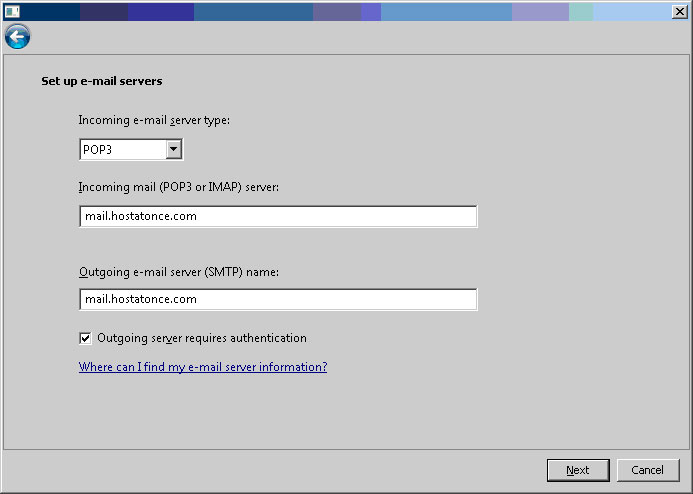Image resolution: width=693 pixels, height=494 pixels.
Task: Click the Outgoing SMTP server name field
Action: 277,299
